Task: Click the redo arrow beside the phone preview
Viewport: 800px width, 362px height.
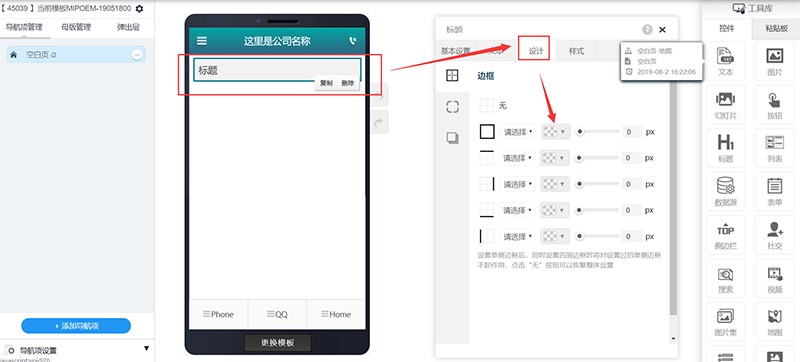Action: 380,122
